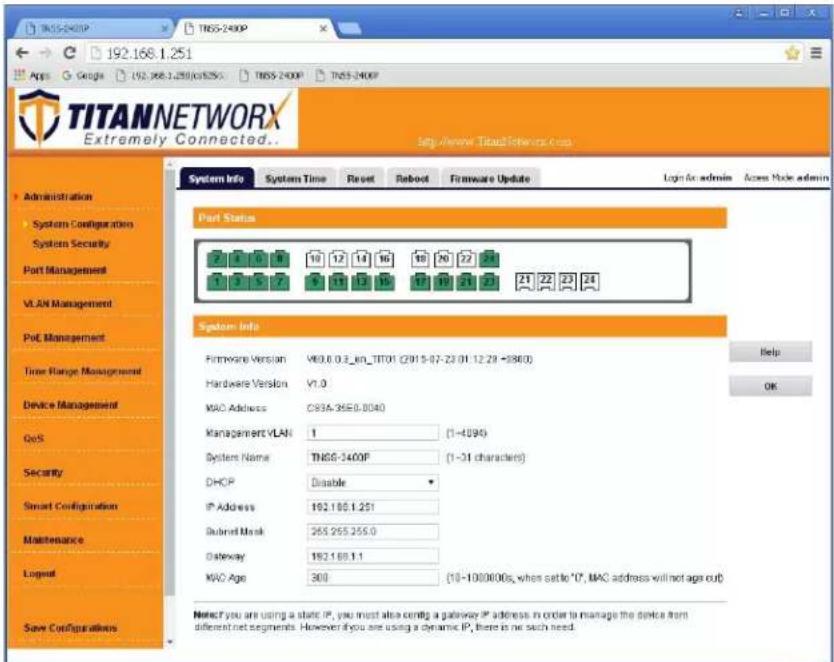Expand Administration menu section
Image resolution: width=834 pixels, height=662 pixels.
(57, 197)
